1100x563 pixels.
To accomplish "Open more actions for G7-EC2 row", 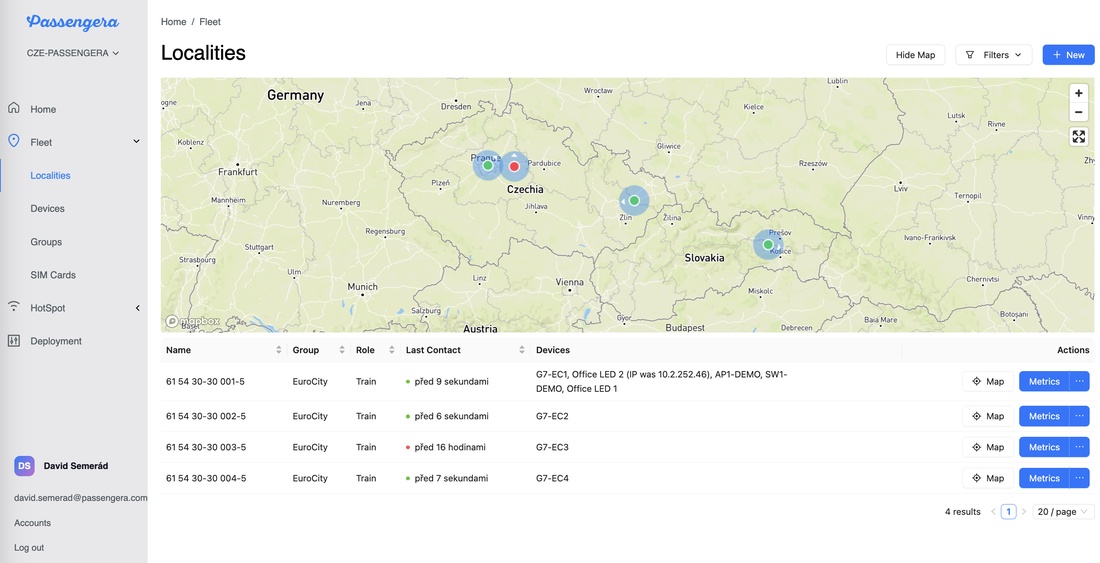I will point(1079,416).
